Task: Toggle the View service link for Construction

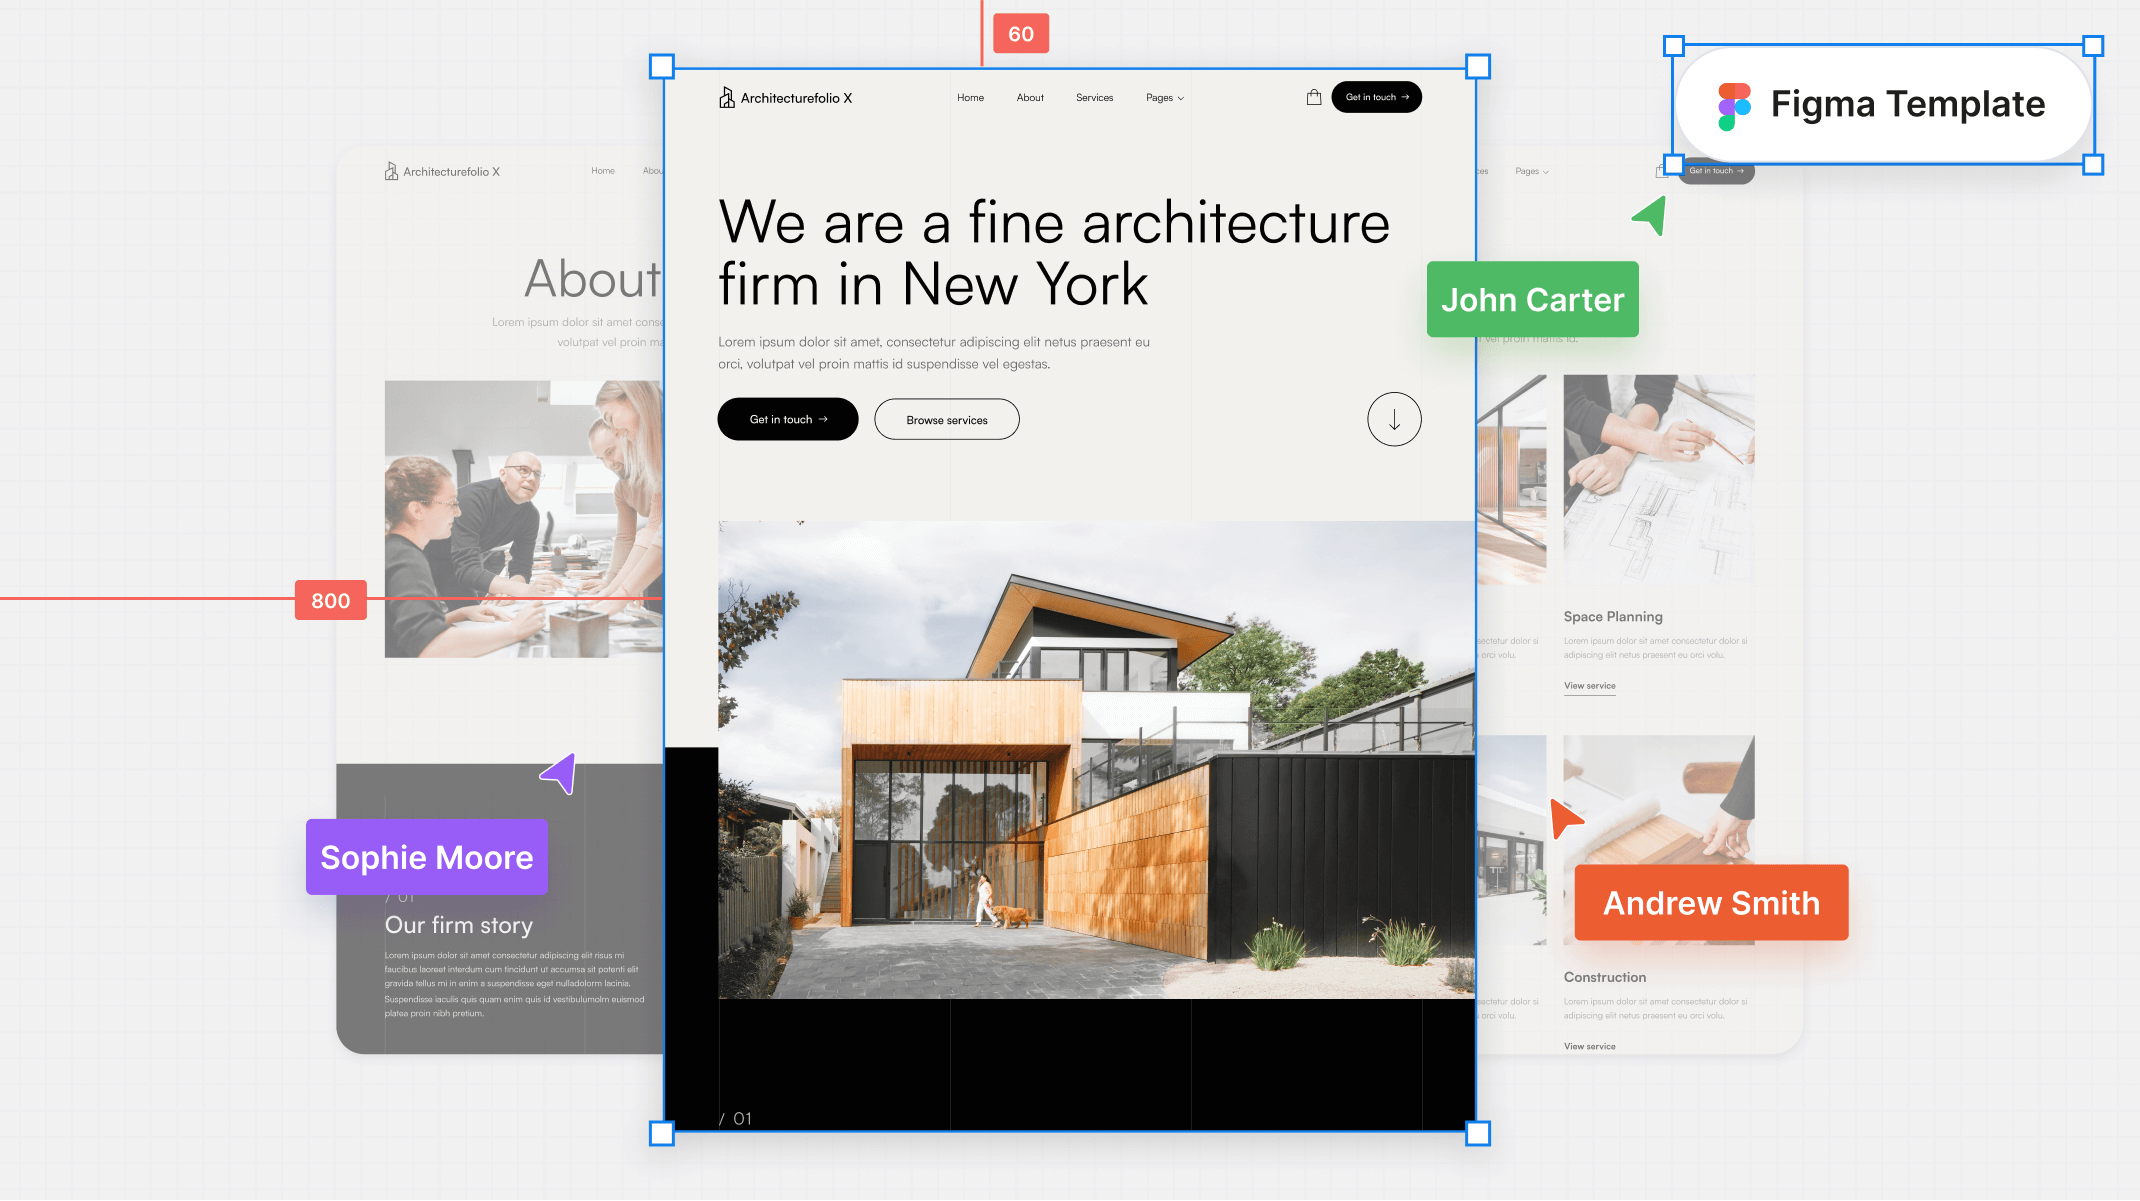Action: (x=1590, y=1044)
